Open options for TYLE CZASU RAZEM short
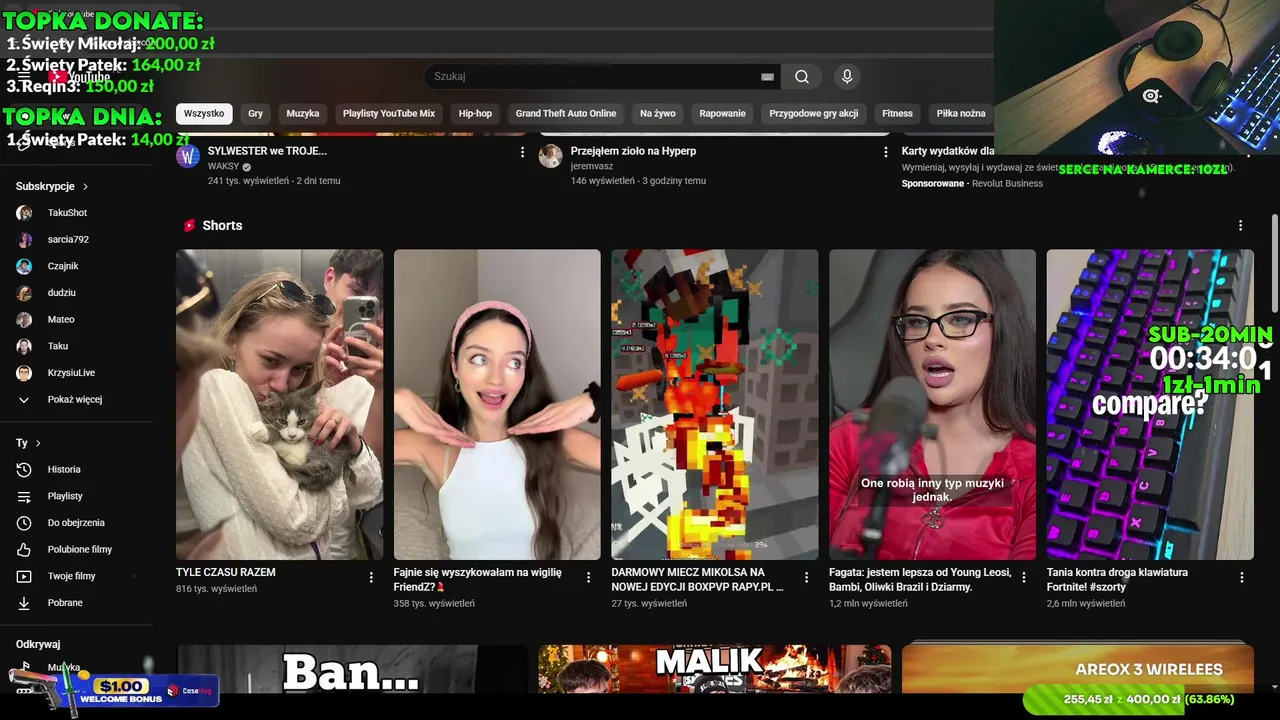 371,578
